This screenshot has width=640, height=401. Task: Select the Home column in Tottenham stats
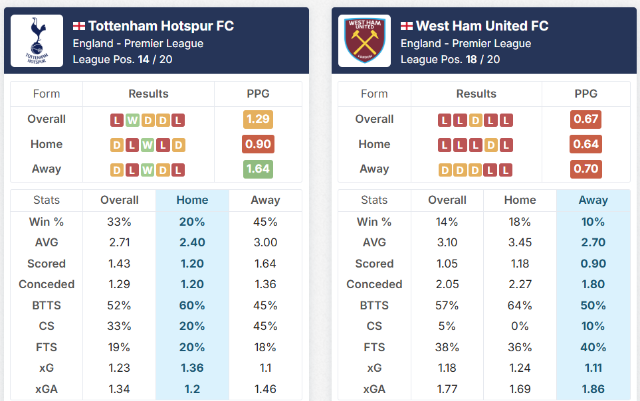(x=192, y=200)
